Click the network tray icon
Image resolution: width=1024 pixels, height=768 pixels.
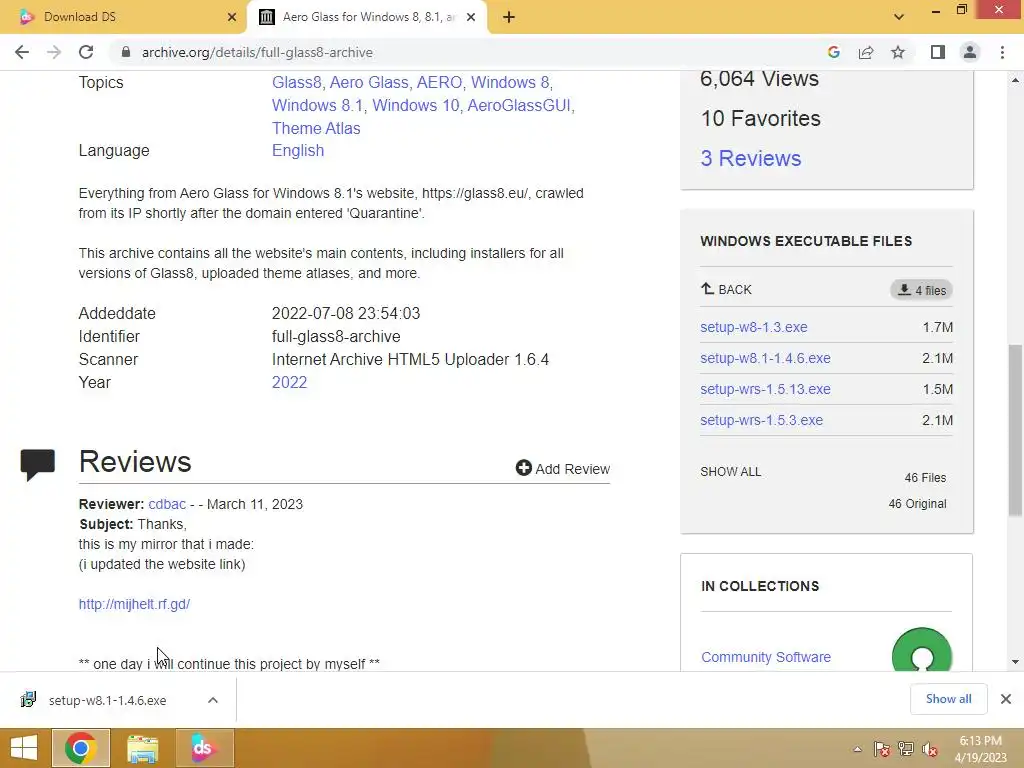click(x=906, y=749)
